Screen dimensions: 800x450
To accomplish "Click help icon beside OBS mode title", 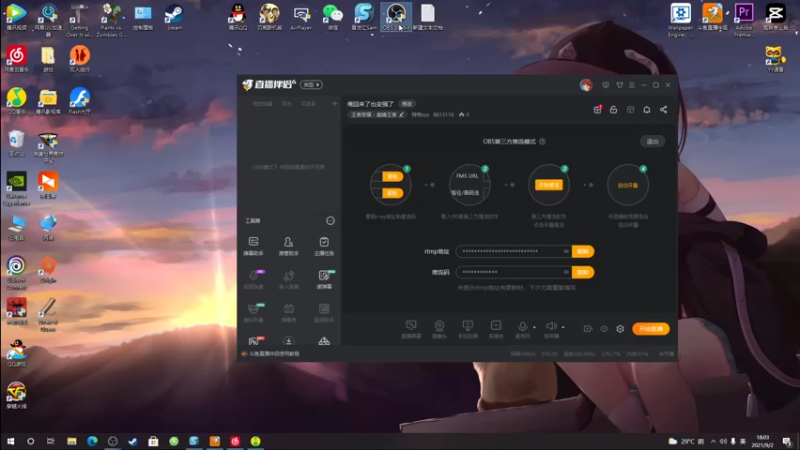I will [542, 141].
